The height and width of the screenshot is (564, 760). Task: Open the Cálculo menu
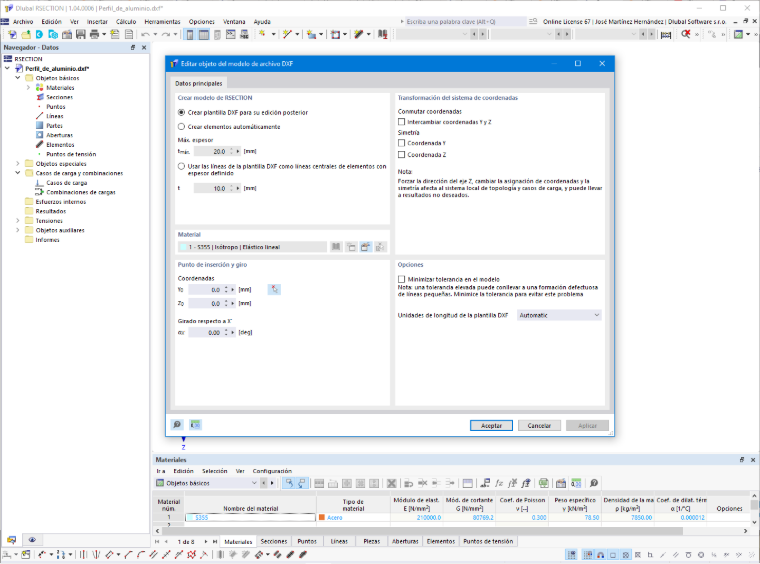click(126, 22)
